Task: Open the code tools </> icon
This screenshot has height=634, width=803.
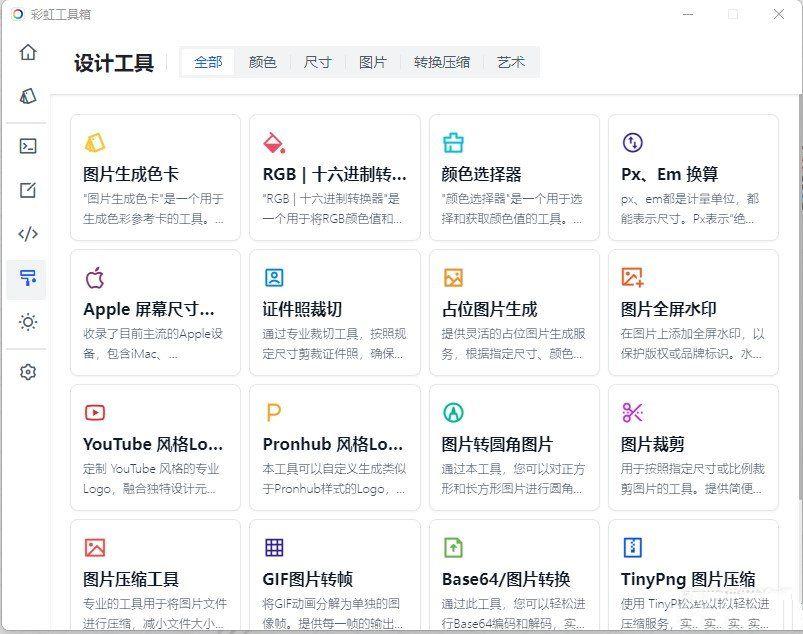Action: pos(27,233)
